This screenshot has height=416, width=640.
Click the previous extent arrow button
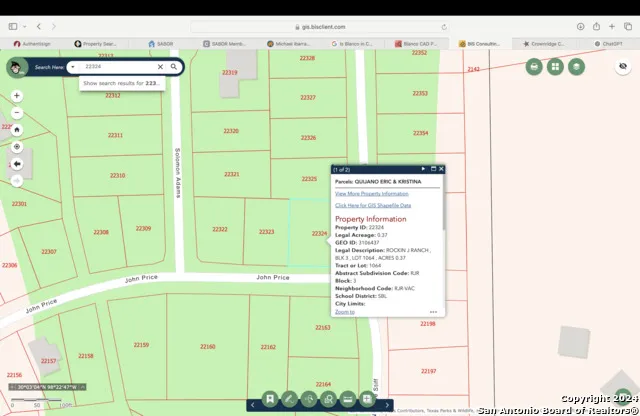coord(17,164)
